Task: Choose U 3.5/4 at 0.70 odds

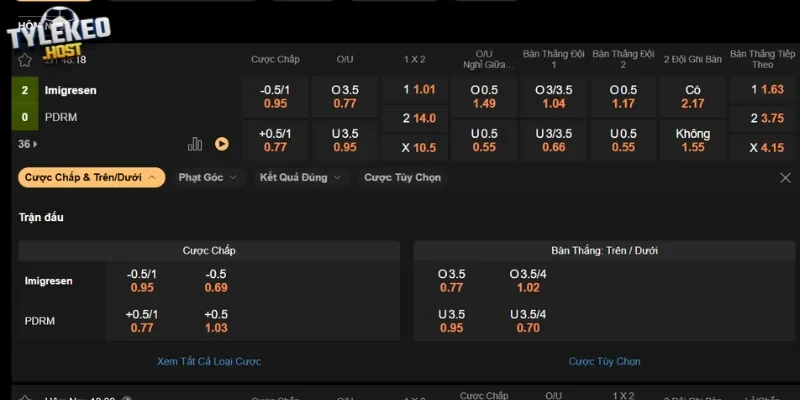Action: tap(528, 320)
